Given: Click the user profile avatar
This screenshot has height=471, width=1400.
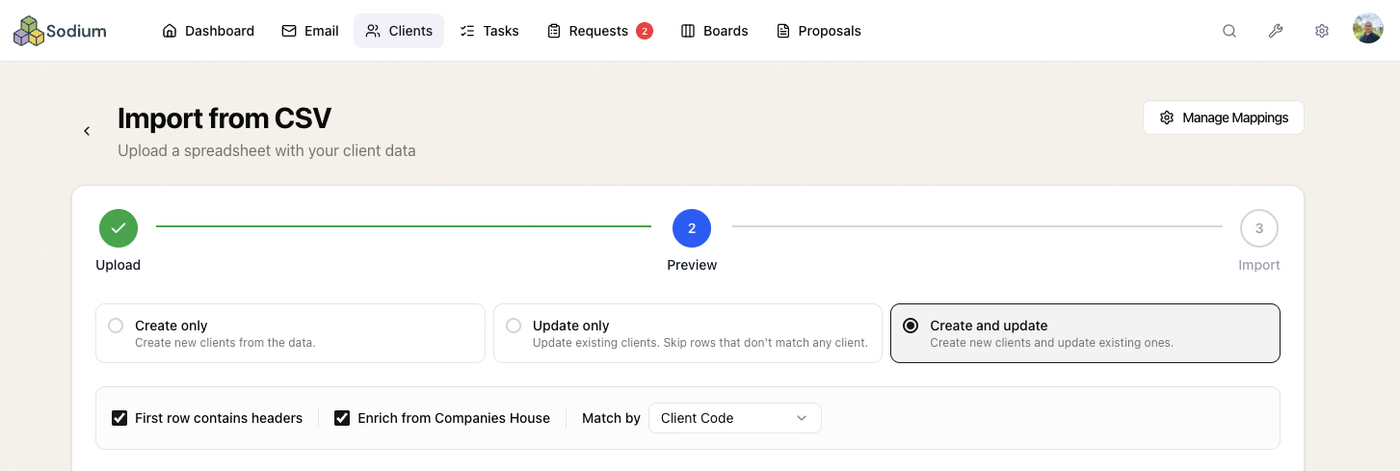Looking at the screenshot, I should tap(1368, 29).
